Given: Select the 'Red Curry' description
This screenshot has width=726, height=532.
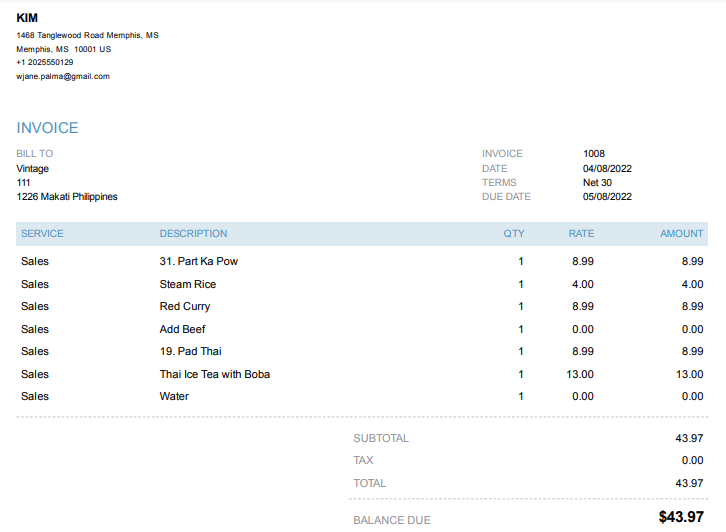Looking at the screenshot, I should tap(185, 307).
